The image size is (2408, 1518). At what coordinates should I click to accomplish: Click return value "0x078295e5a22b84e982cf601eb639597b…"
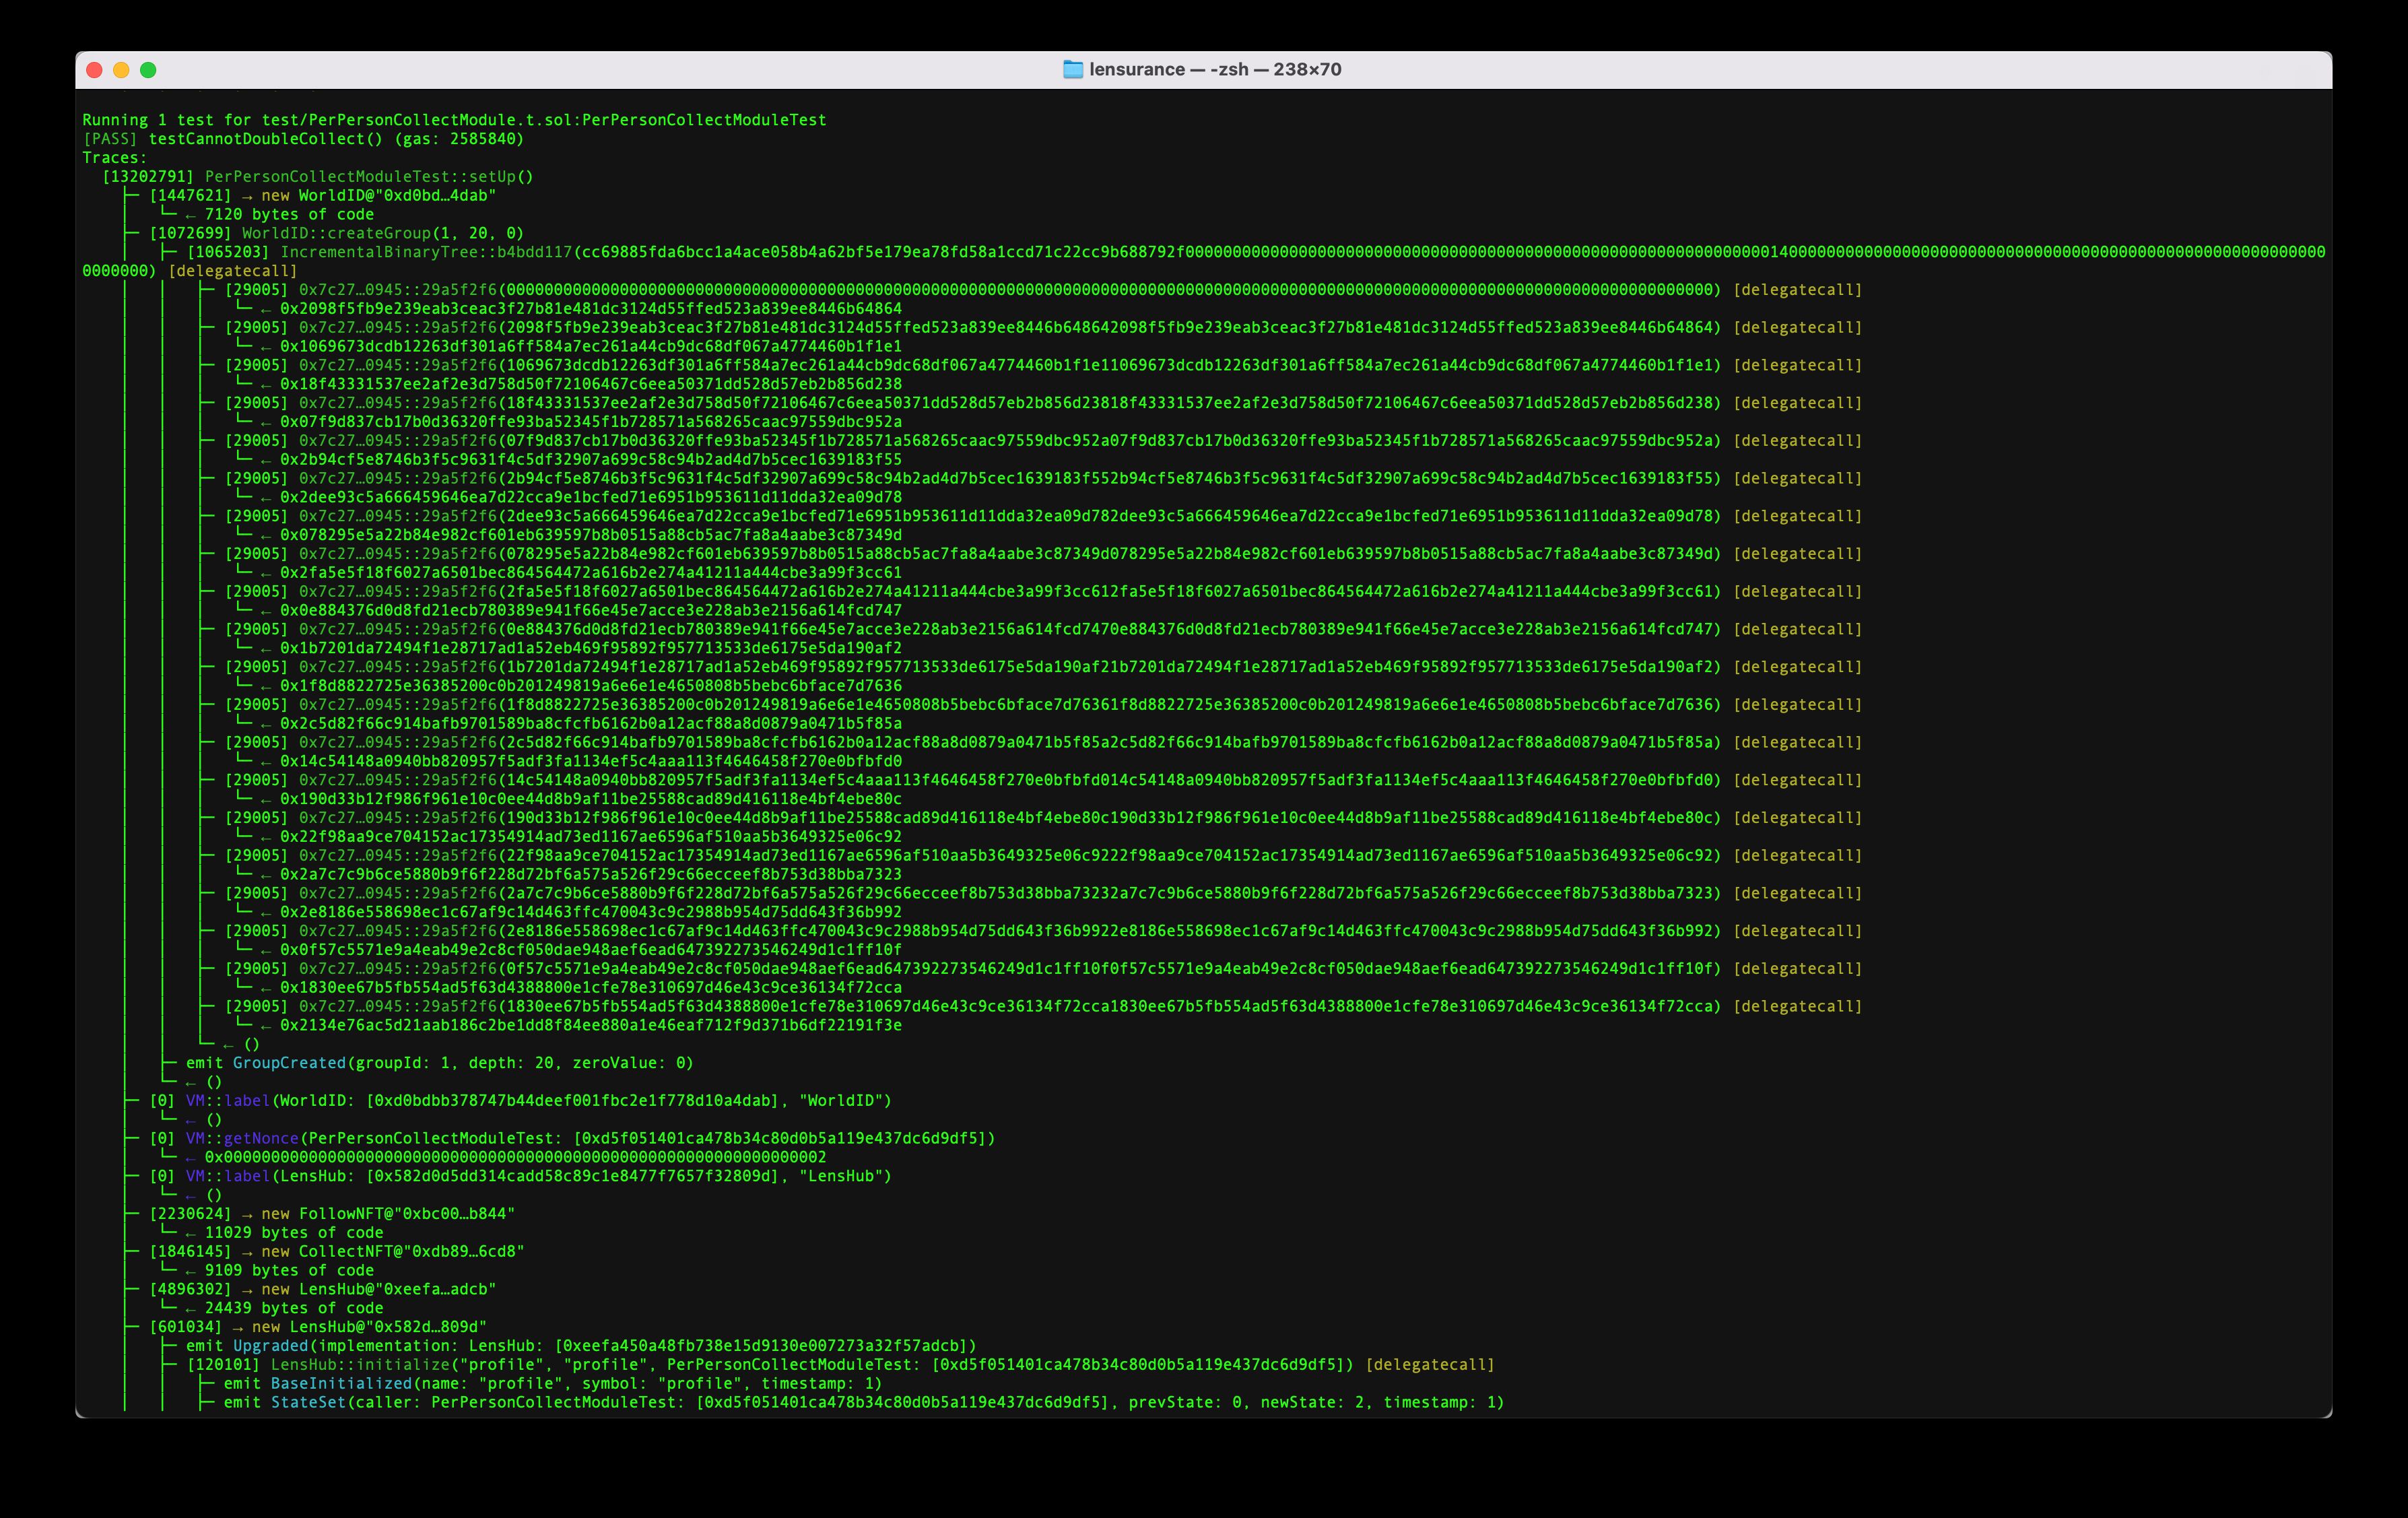pos(591,535)
